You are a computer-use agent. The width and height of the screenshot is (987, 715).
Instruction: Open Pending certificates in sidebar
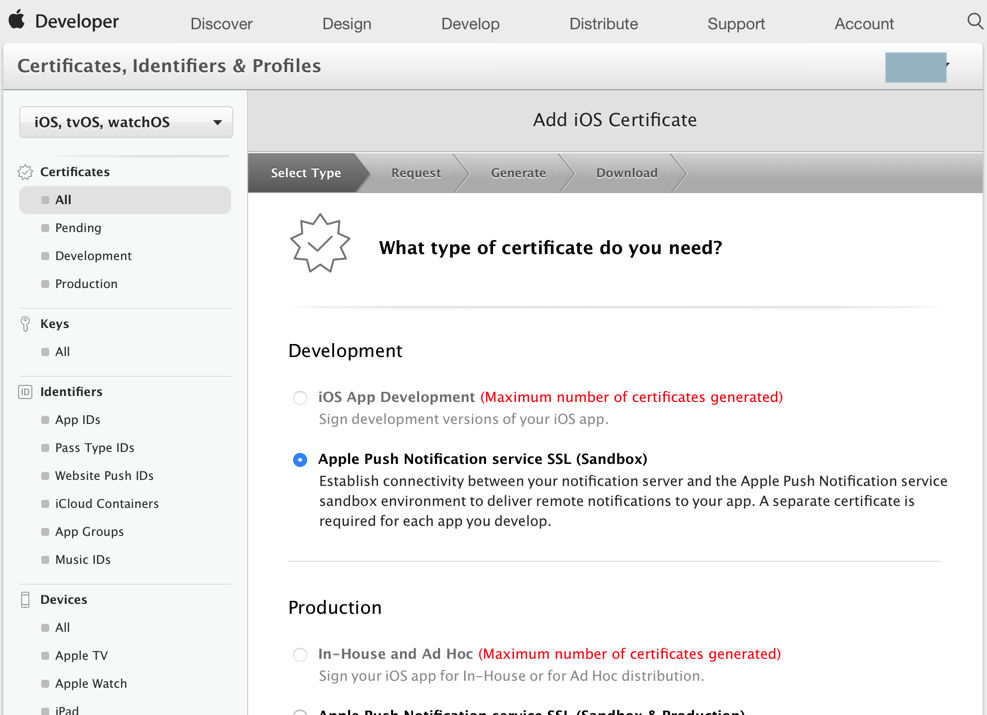point(78,228)
